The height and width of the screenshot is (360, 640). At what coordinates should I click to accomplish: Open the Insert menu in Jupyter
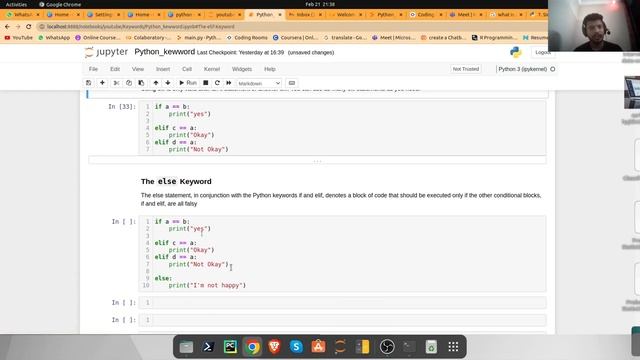[x=162, y=69]
